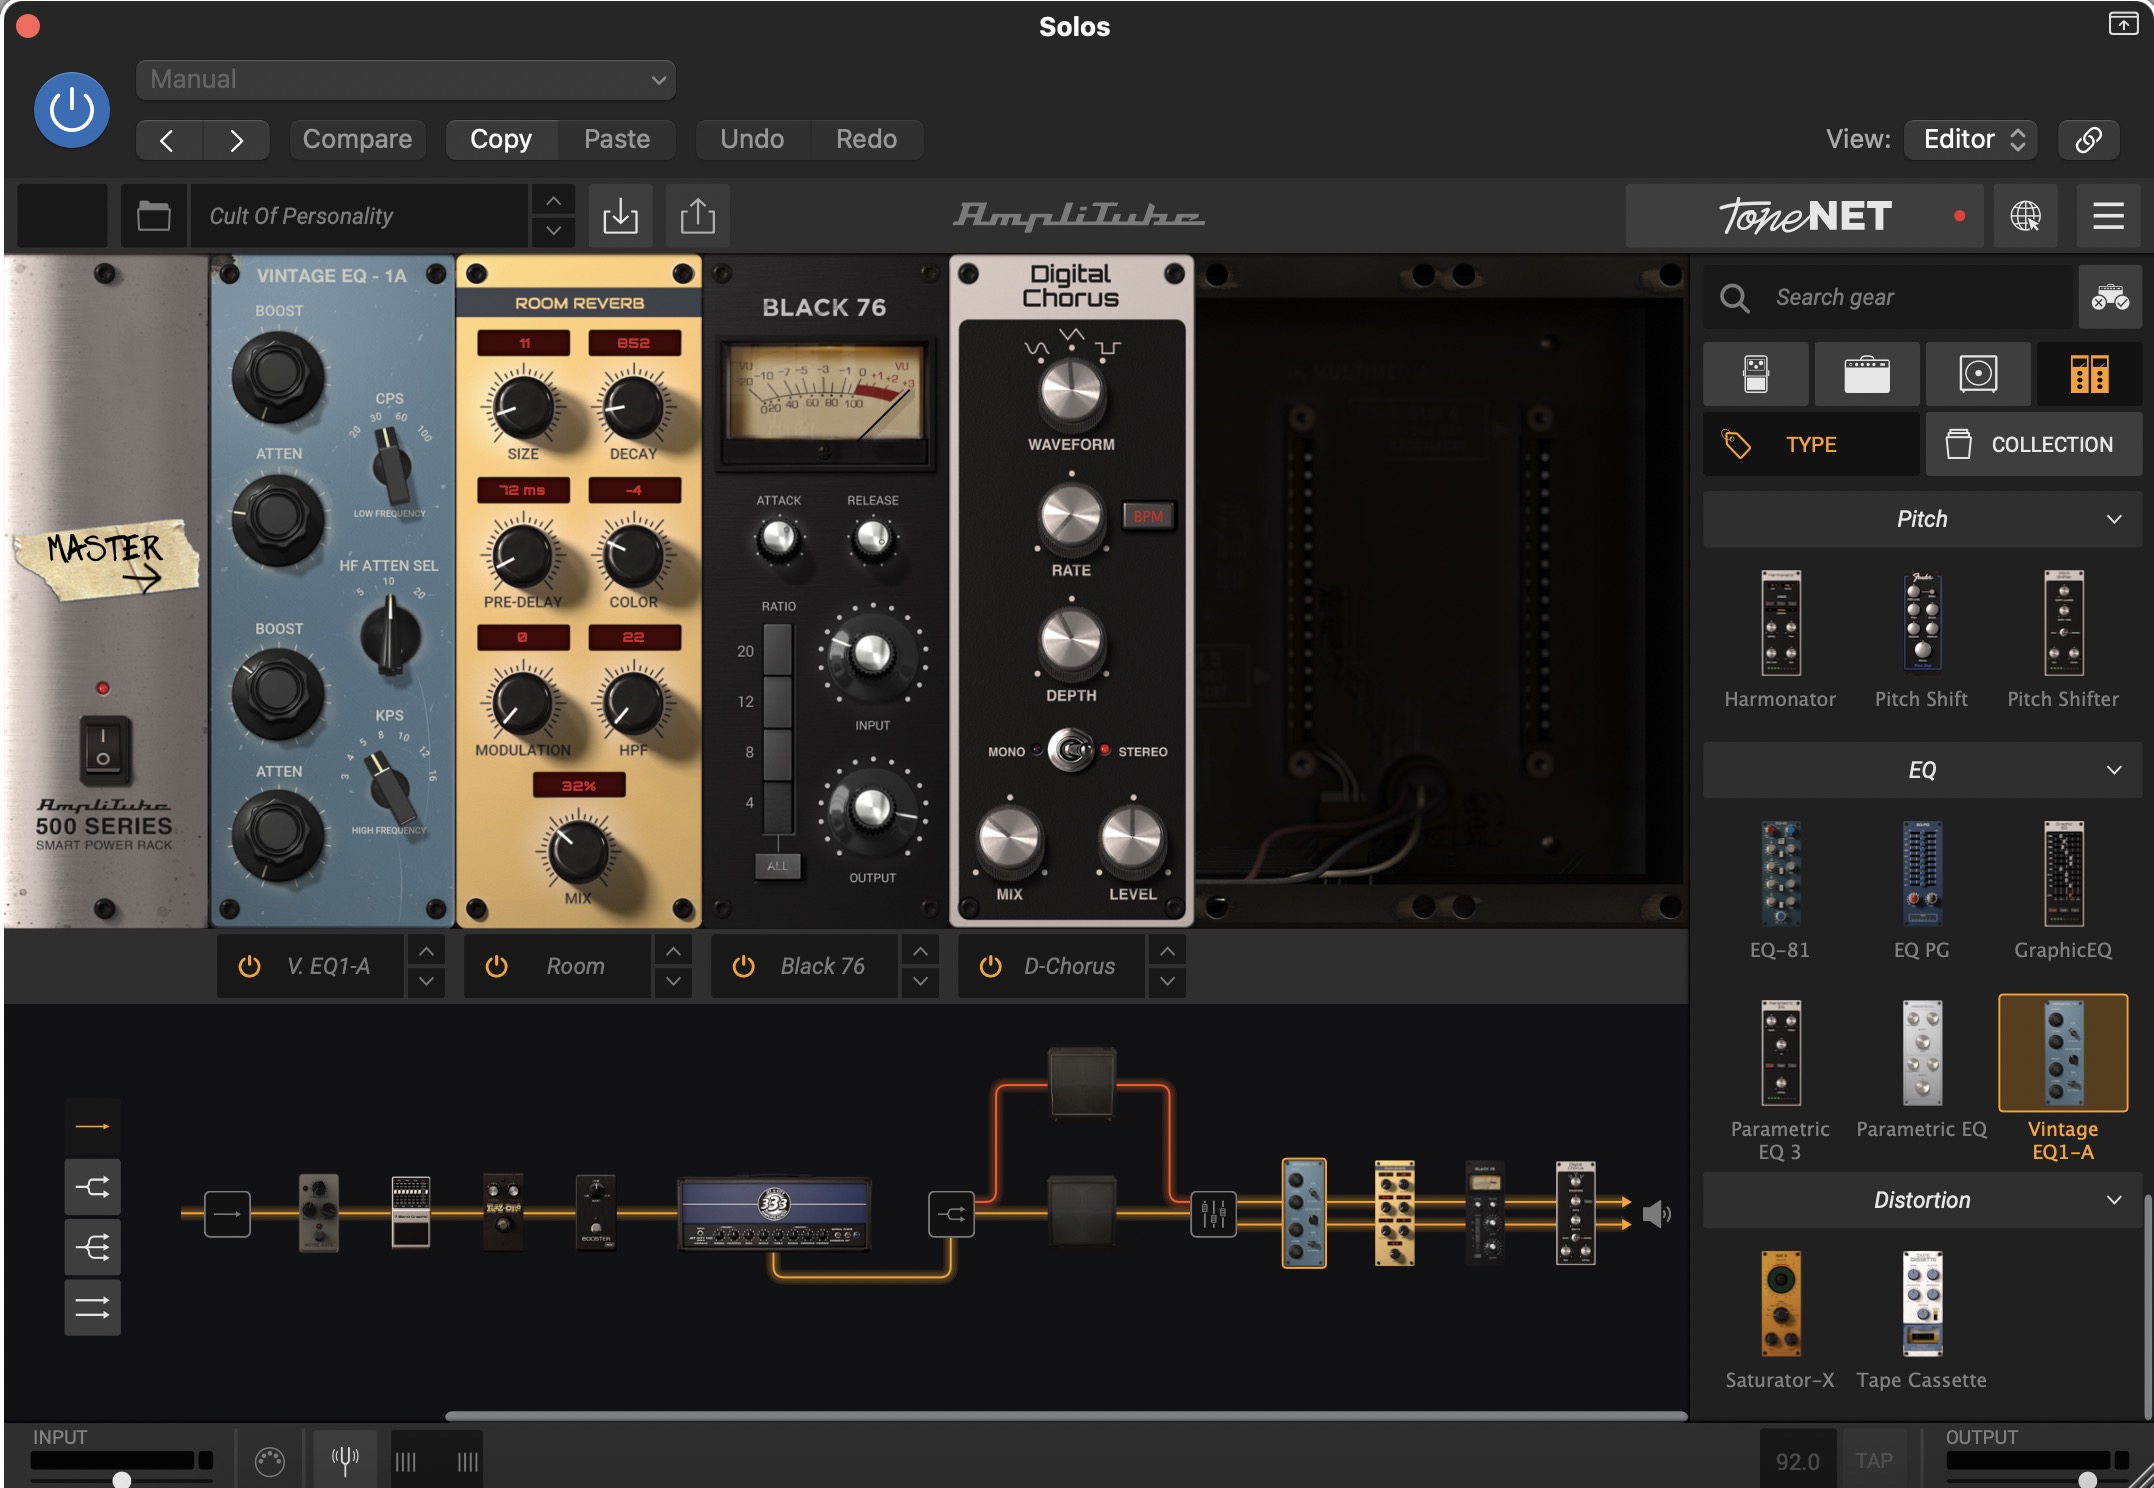Image resolution: width=2154 pixels, height=1488 pixels.
Task: Click the Undo button
Action: pyautogui.click(x=752, y=139)
